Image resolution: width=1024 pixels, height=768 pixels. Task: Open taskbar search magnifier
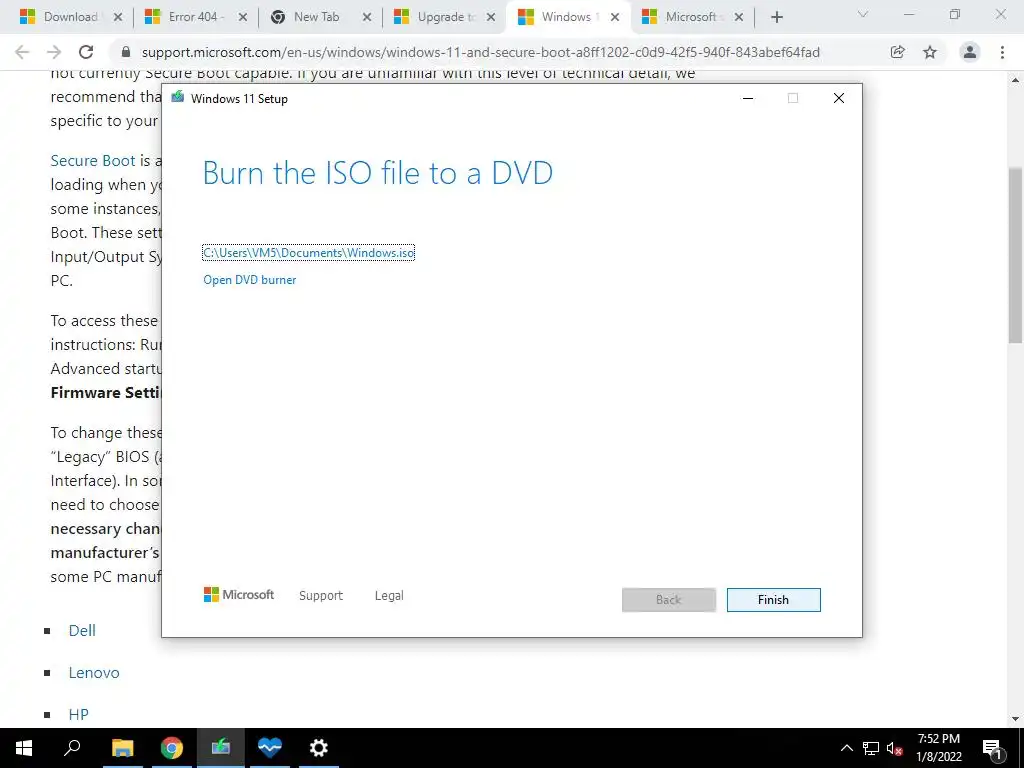pyautogui.click(x=72, y=748)
